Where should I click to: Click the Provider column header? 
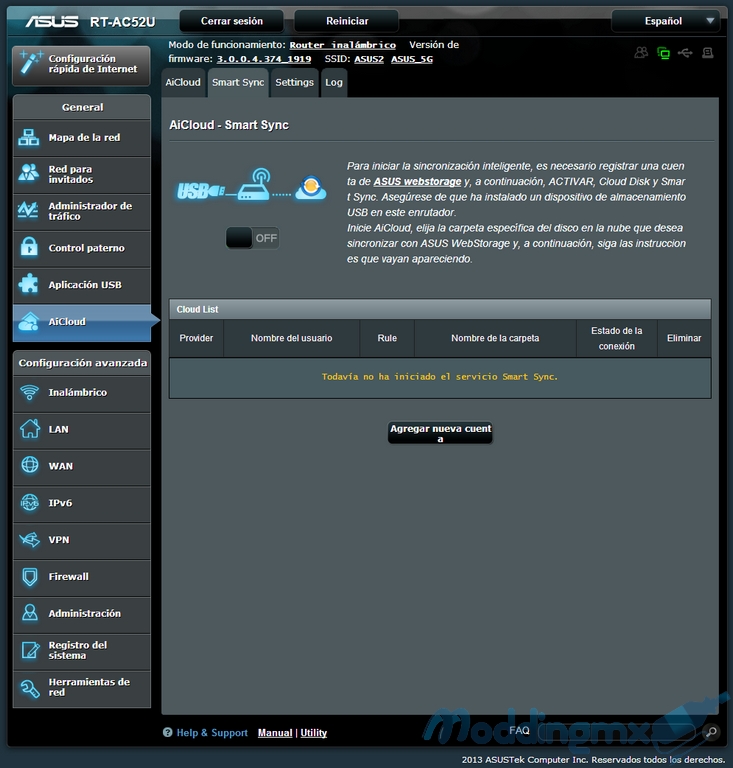(196, 338)
